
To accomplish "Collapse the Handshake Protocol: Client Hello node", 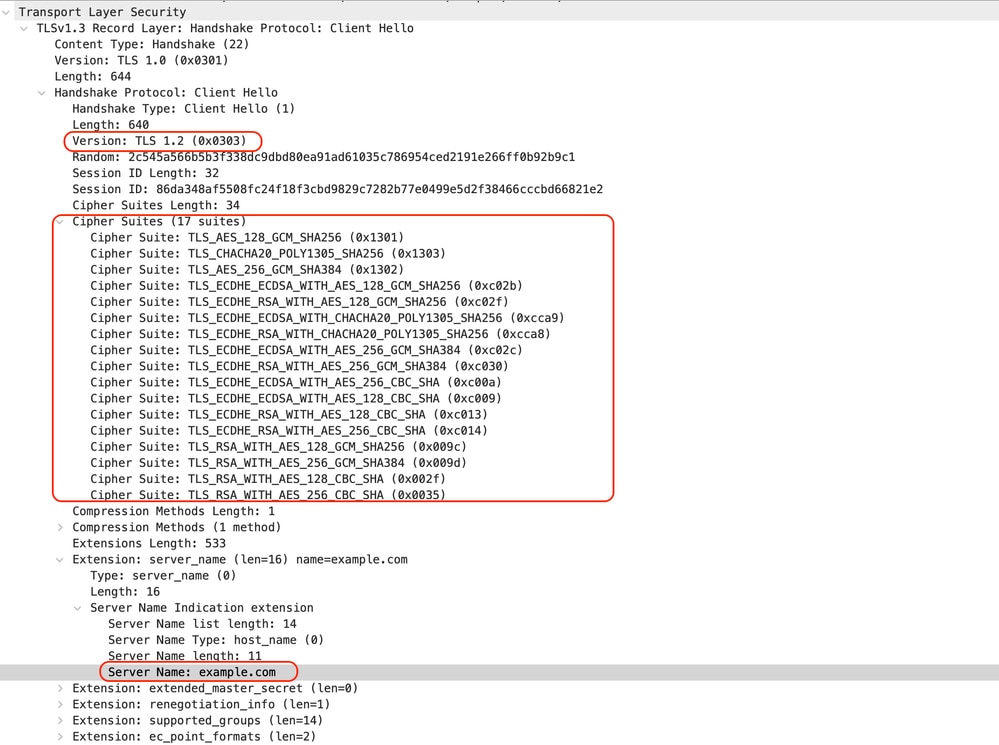I will tap(42, 92).
